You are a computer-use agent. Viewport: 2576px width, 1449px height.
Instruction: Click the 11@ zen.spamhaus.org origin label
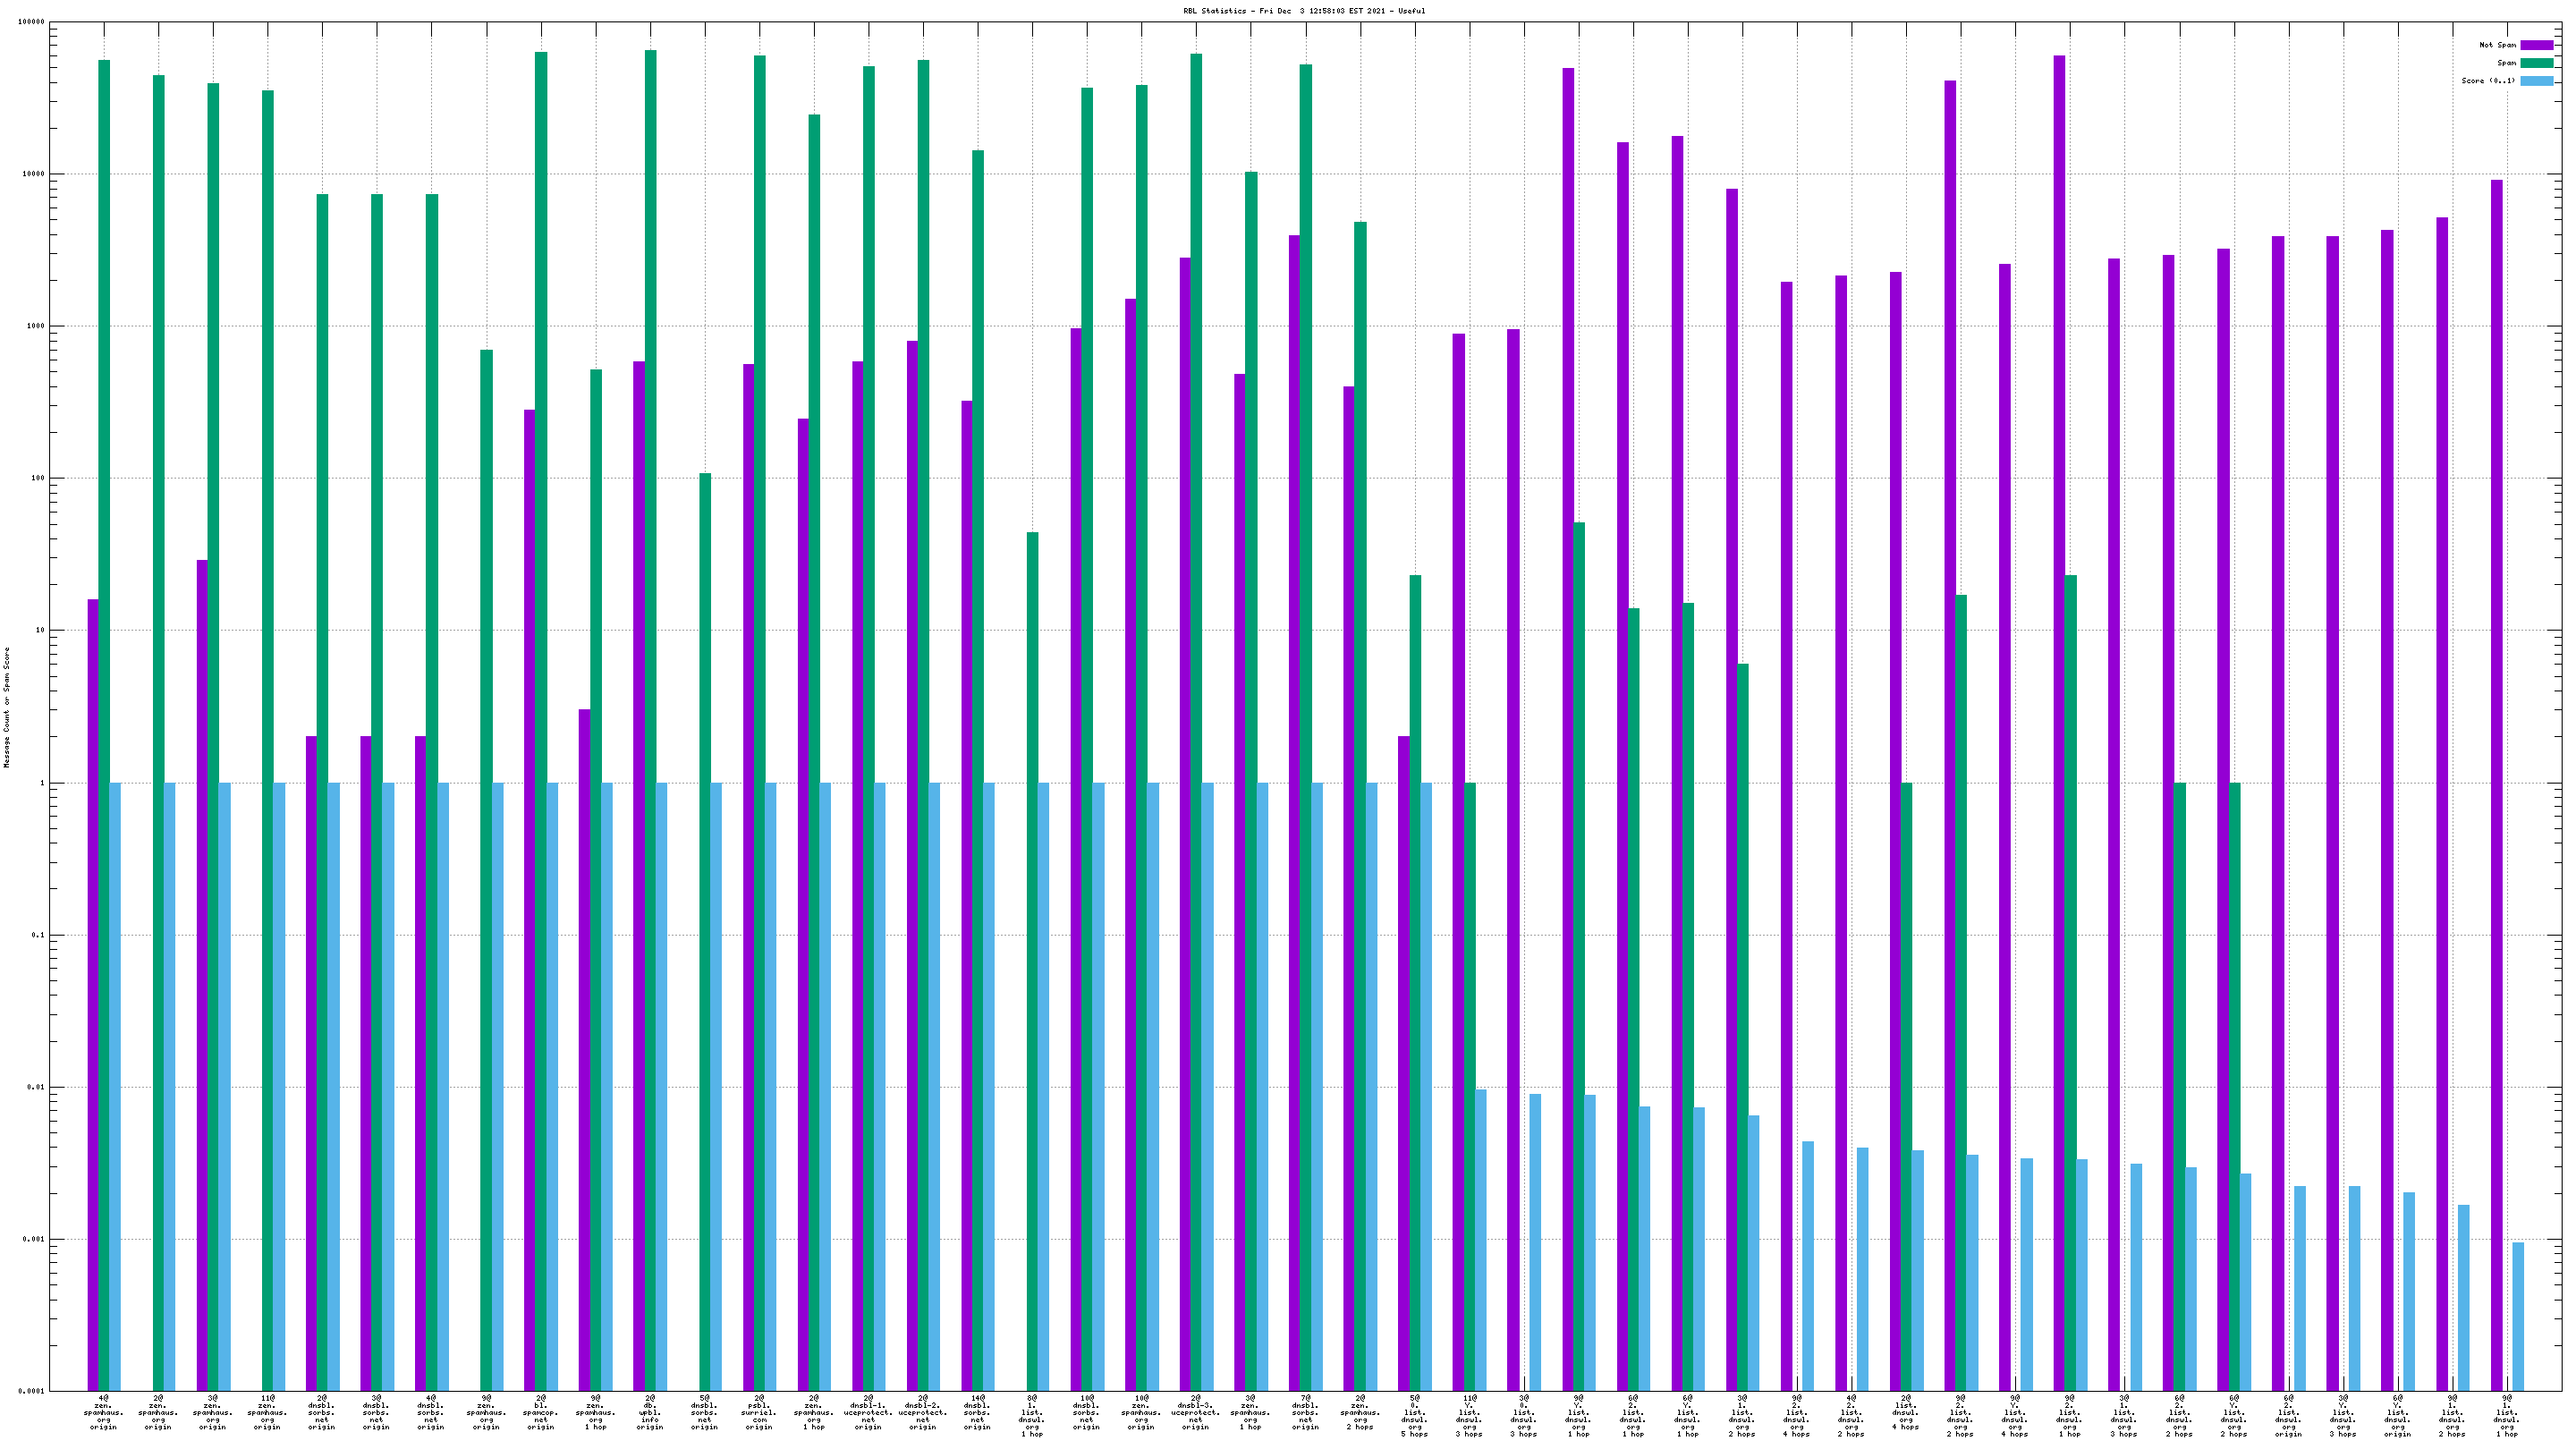[267, 1412]
